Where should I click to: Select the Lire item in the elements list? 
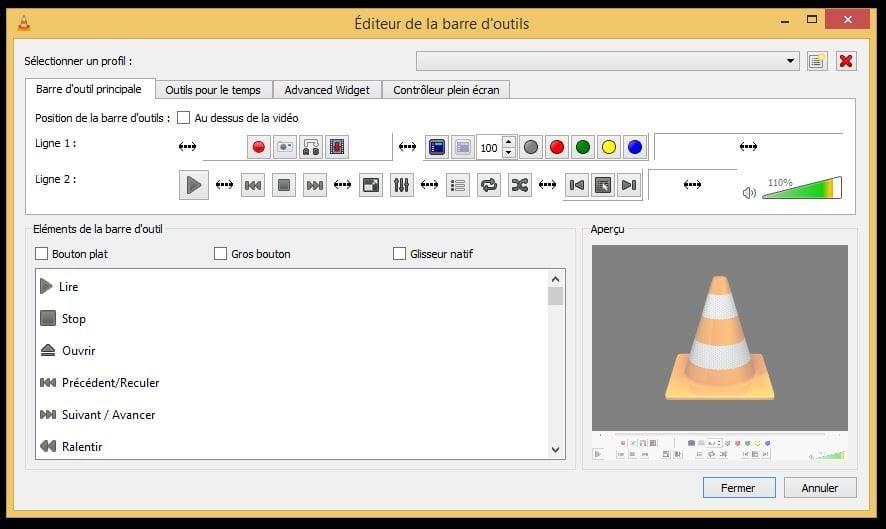tap(291, 287)
